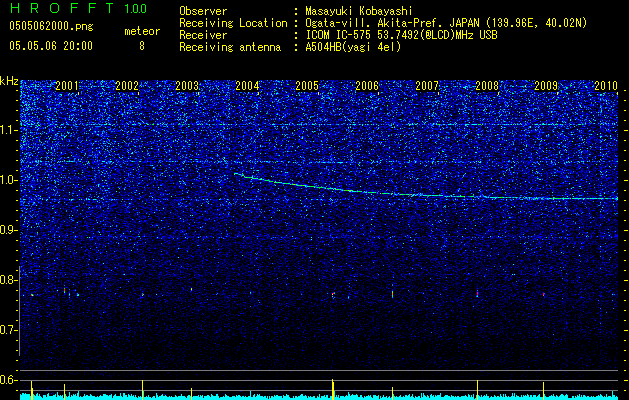This screenshot has height=400, width=629.
Task: Click the kHz axis unit label
Action: pyautogui.click(x=9, y=81)
